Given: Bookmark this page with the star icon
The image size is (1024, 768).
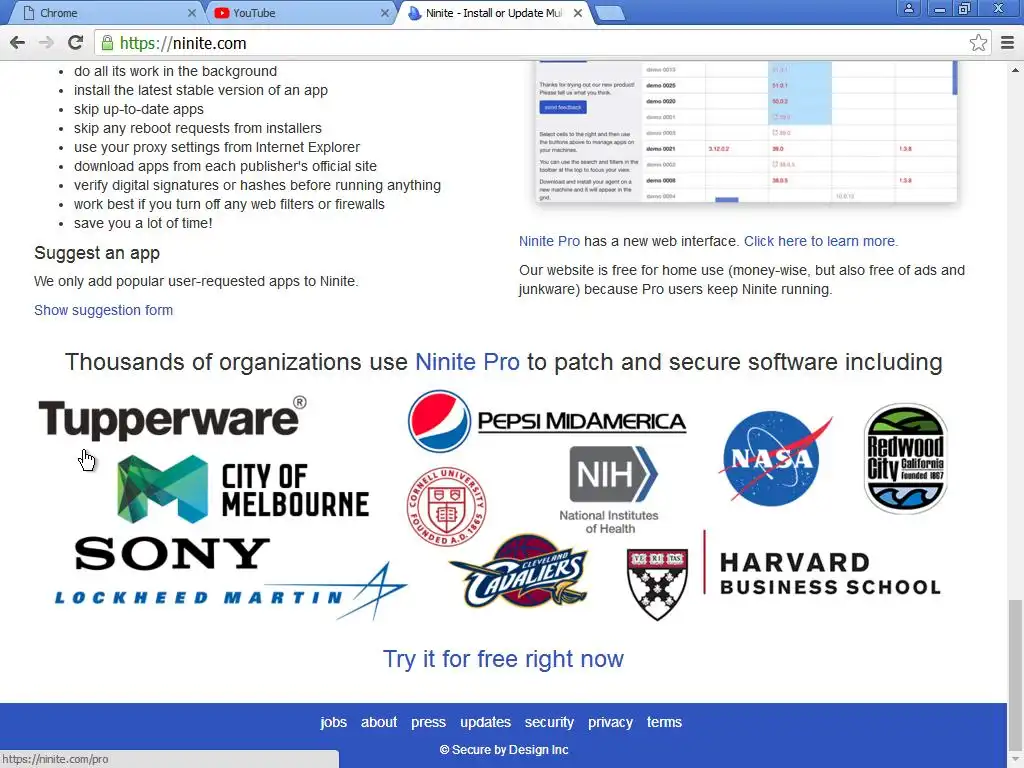Looking at the screenshot, I should click(978, 43).
